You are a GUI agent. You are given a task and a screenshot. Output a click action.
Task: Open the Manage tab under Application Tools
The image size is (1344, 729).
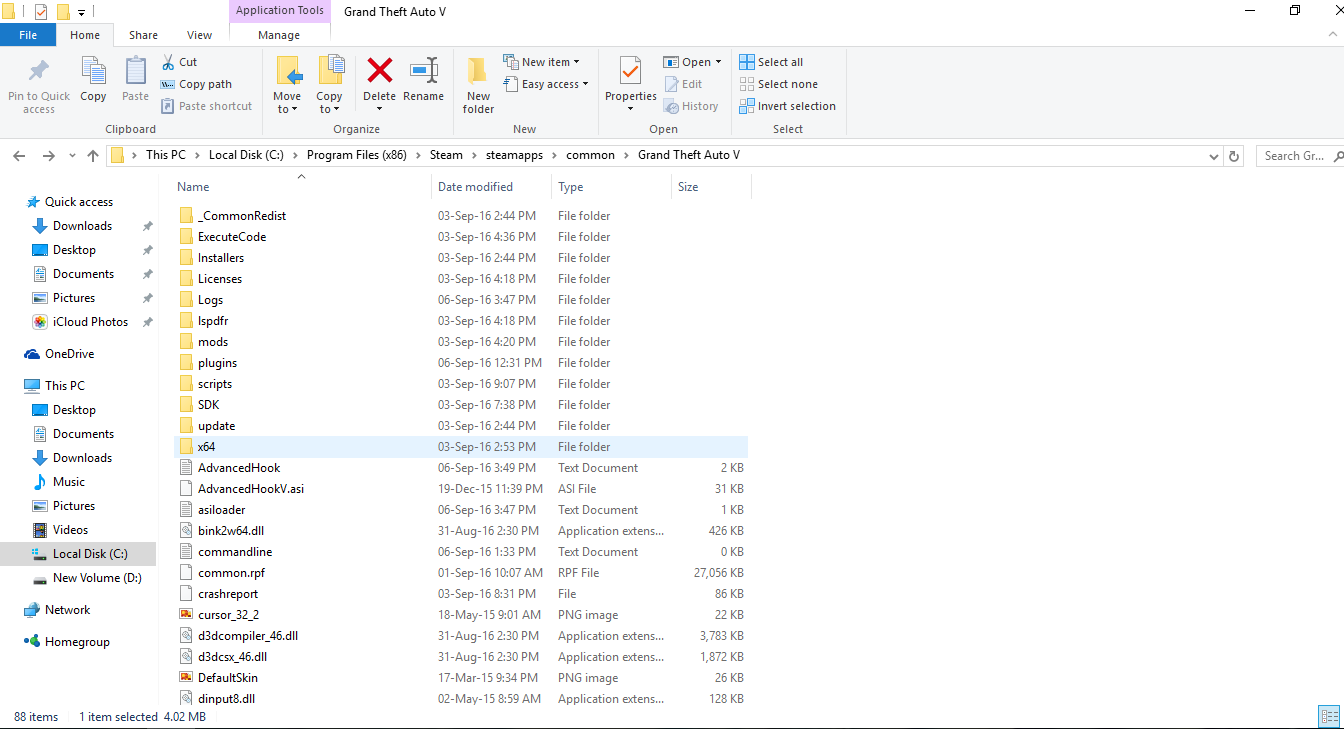pos(279,35)
